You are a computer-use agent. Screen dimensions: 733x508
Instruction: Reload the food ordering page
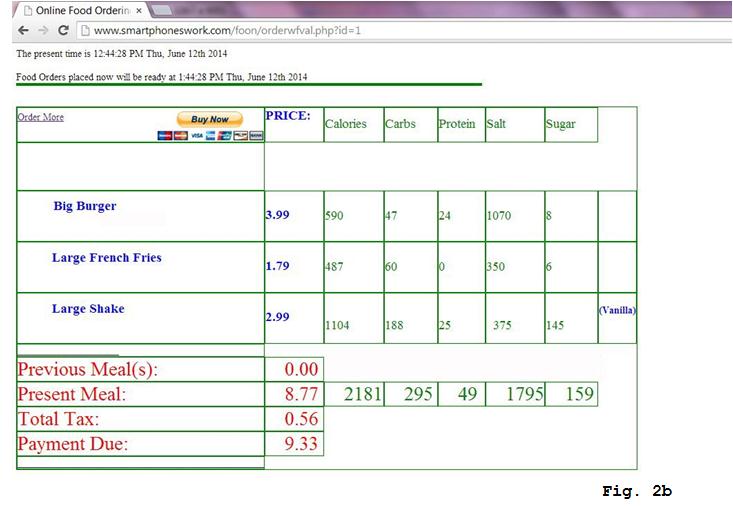click(64, 30)
